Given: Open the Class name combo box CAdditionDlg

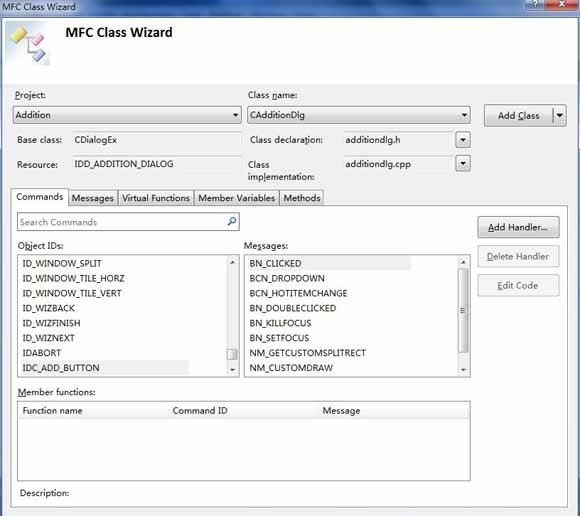Looking at the screenshot, I should point(359,115).
